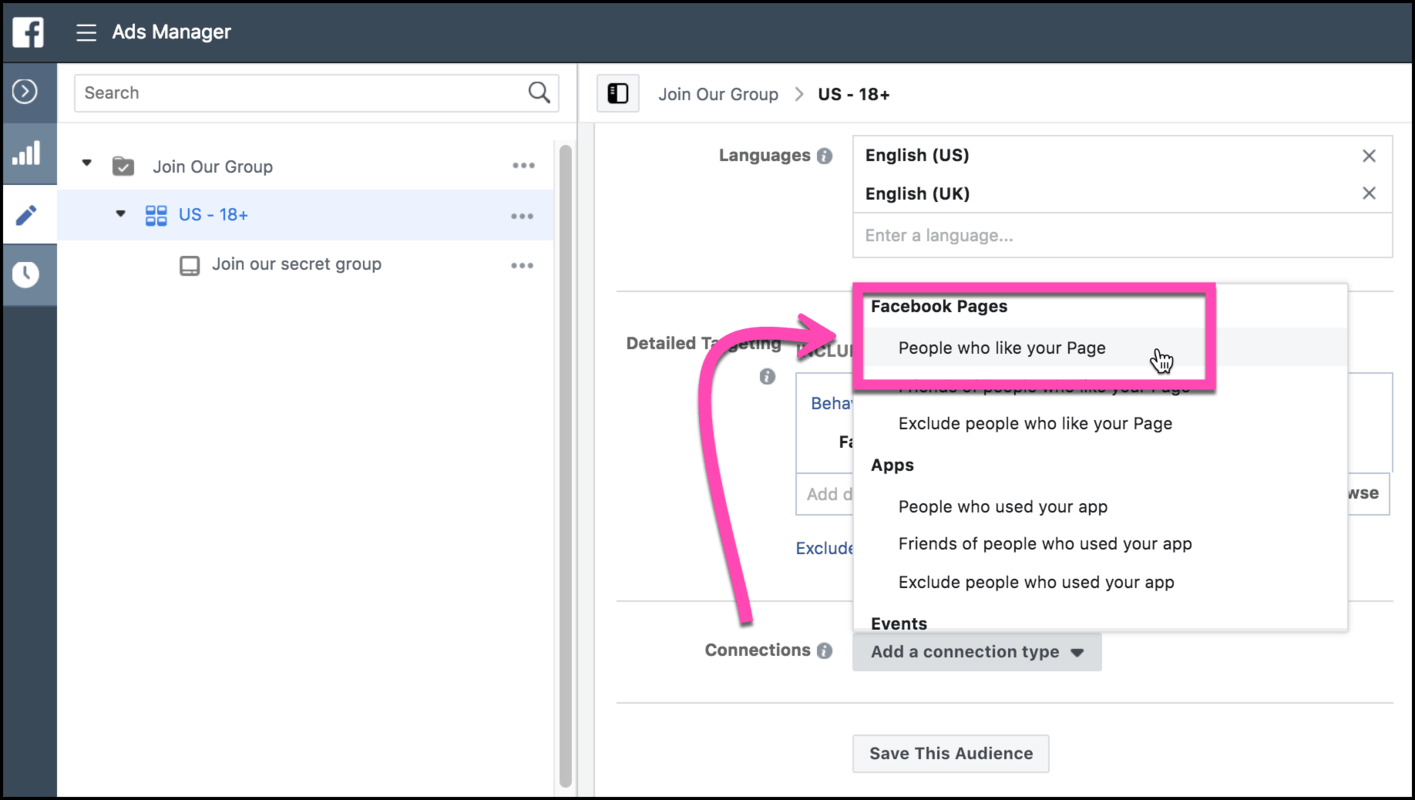Select US - 18+ ad set row
Screen dimensions: 1415x800
306,215
